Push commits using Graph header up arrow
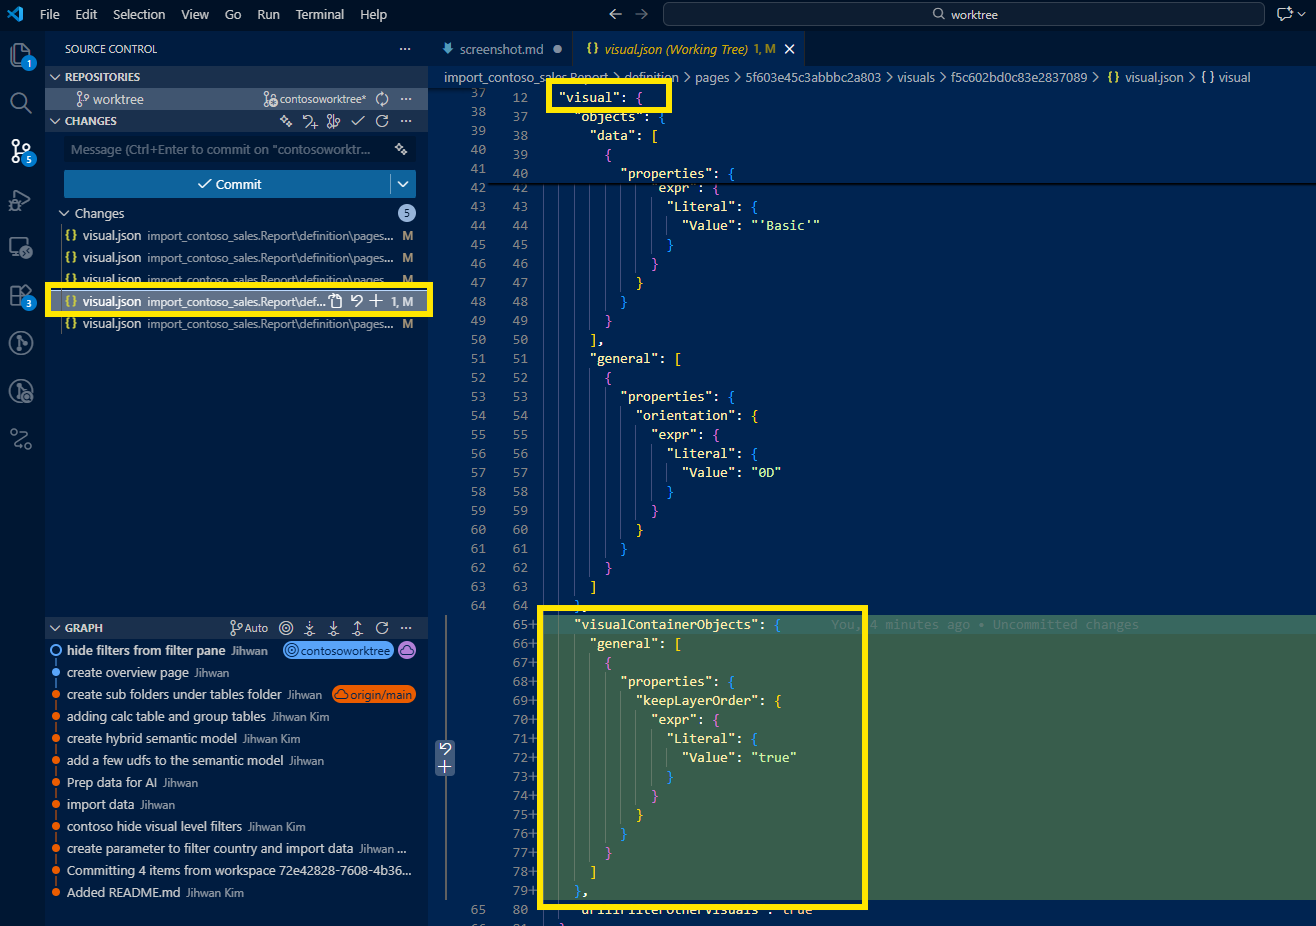The height and width of the screenshot is (926, 1316). tap(358, 628)
